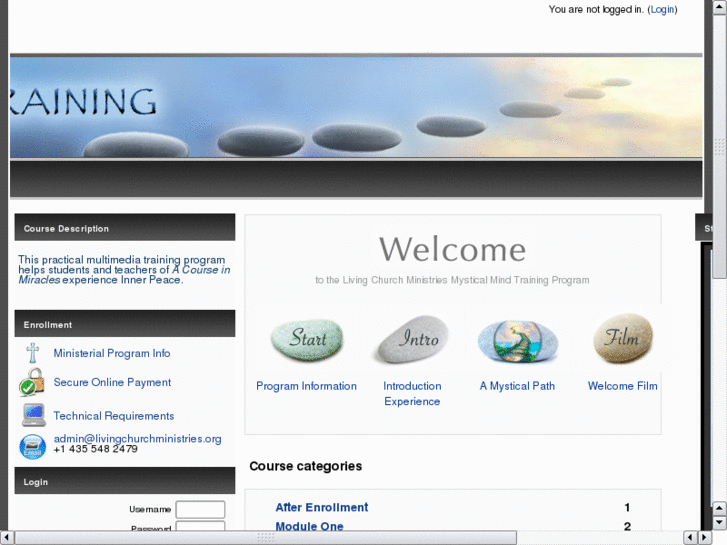This screenshot has width=727, height=545.
Task: Click the inner horizontal scroll left arrow
Action: pyautogui.click(x=690, y=537)
